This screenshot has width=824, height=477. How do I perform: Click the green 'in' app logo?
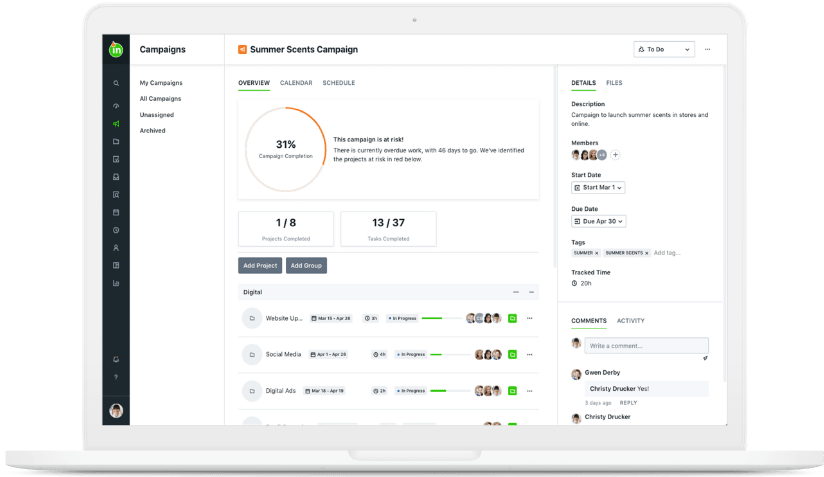(x=116, y=49)
